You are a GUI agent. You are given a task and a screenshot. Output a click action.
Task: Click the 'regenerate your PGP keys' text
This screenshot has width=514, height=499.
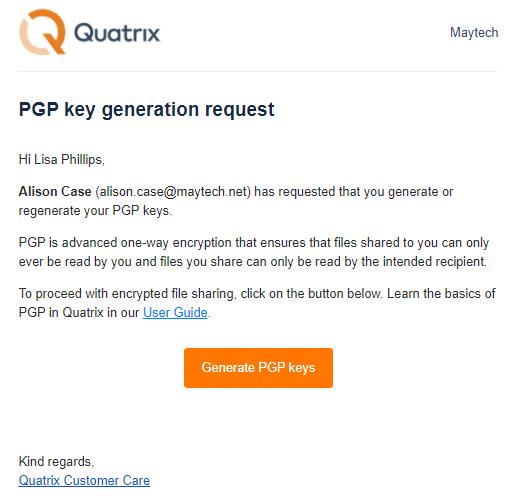[x=95, y=211]
